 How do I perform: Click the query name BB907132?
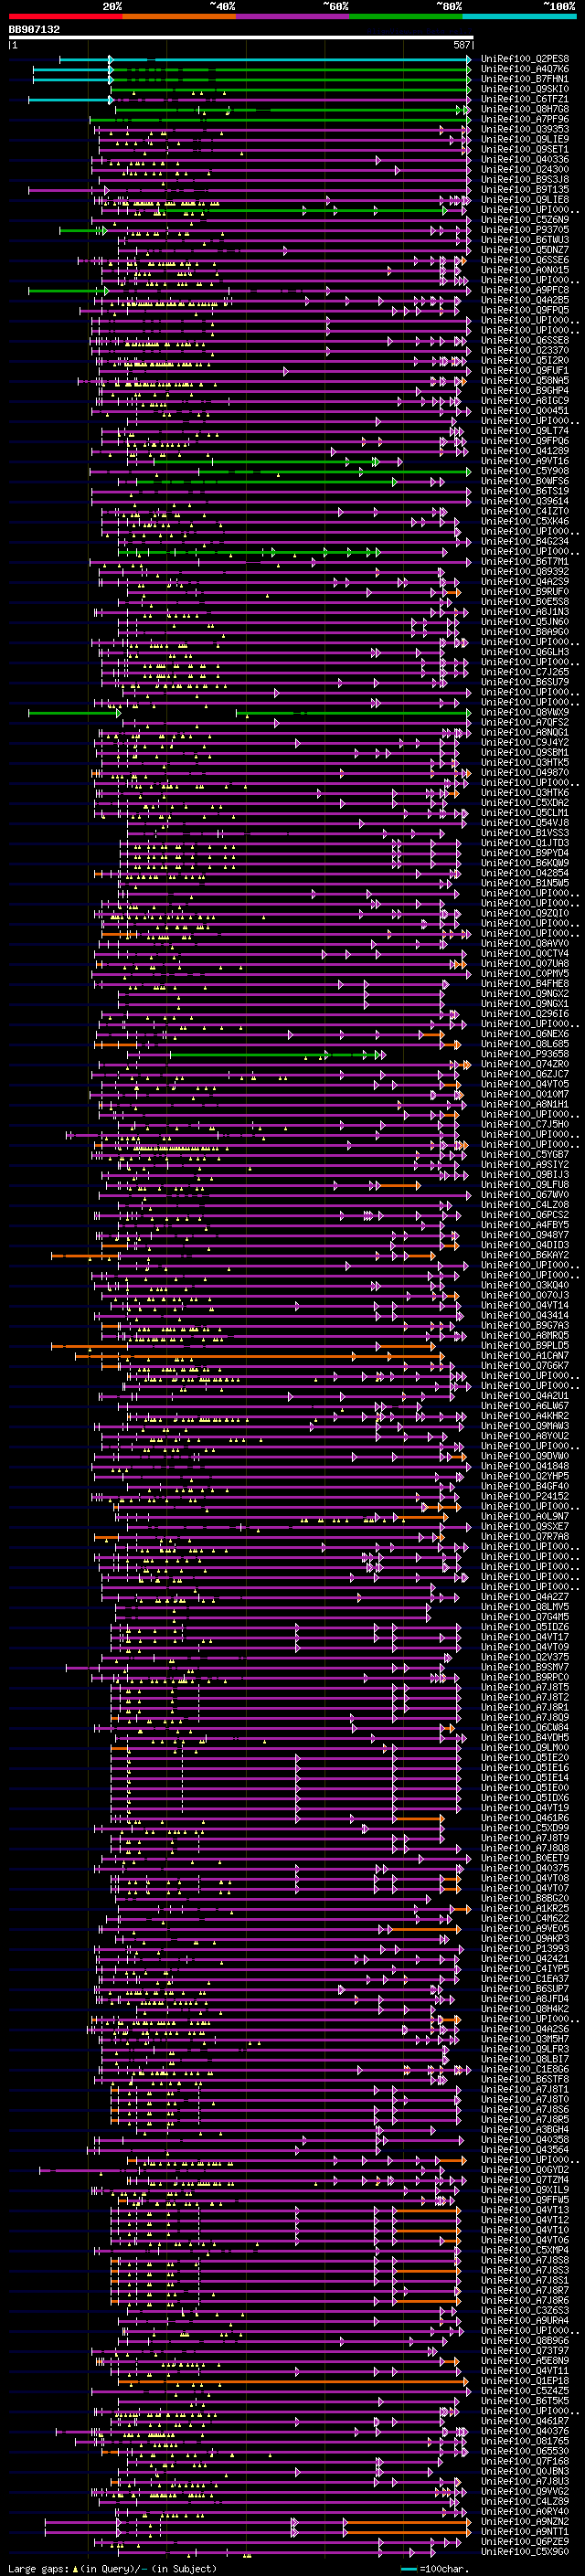click(34, 29)
